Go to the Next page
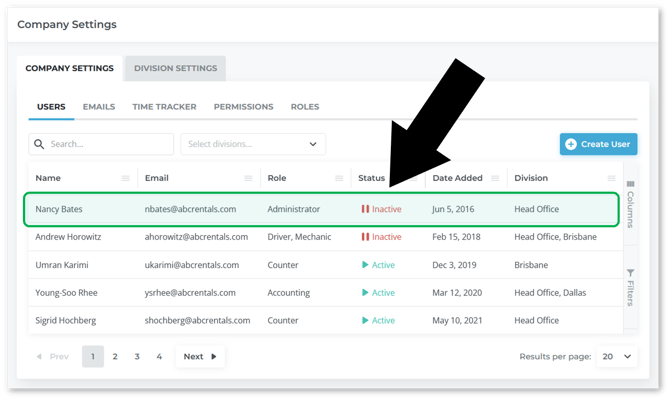Image resolution: width=670 pixels, height=400 pixels. coord(200,356)
